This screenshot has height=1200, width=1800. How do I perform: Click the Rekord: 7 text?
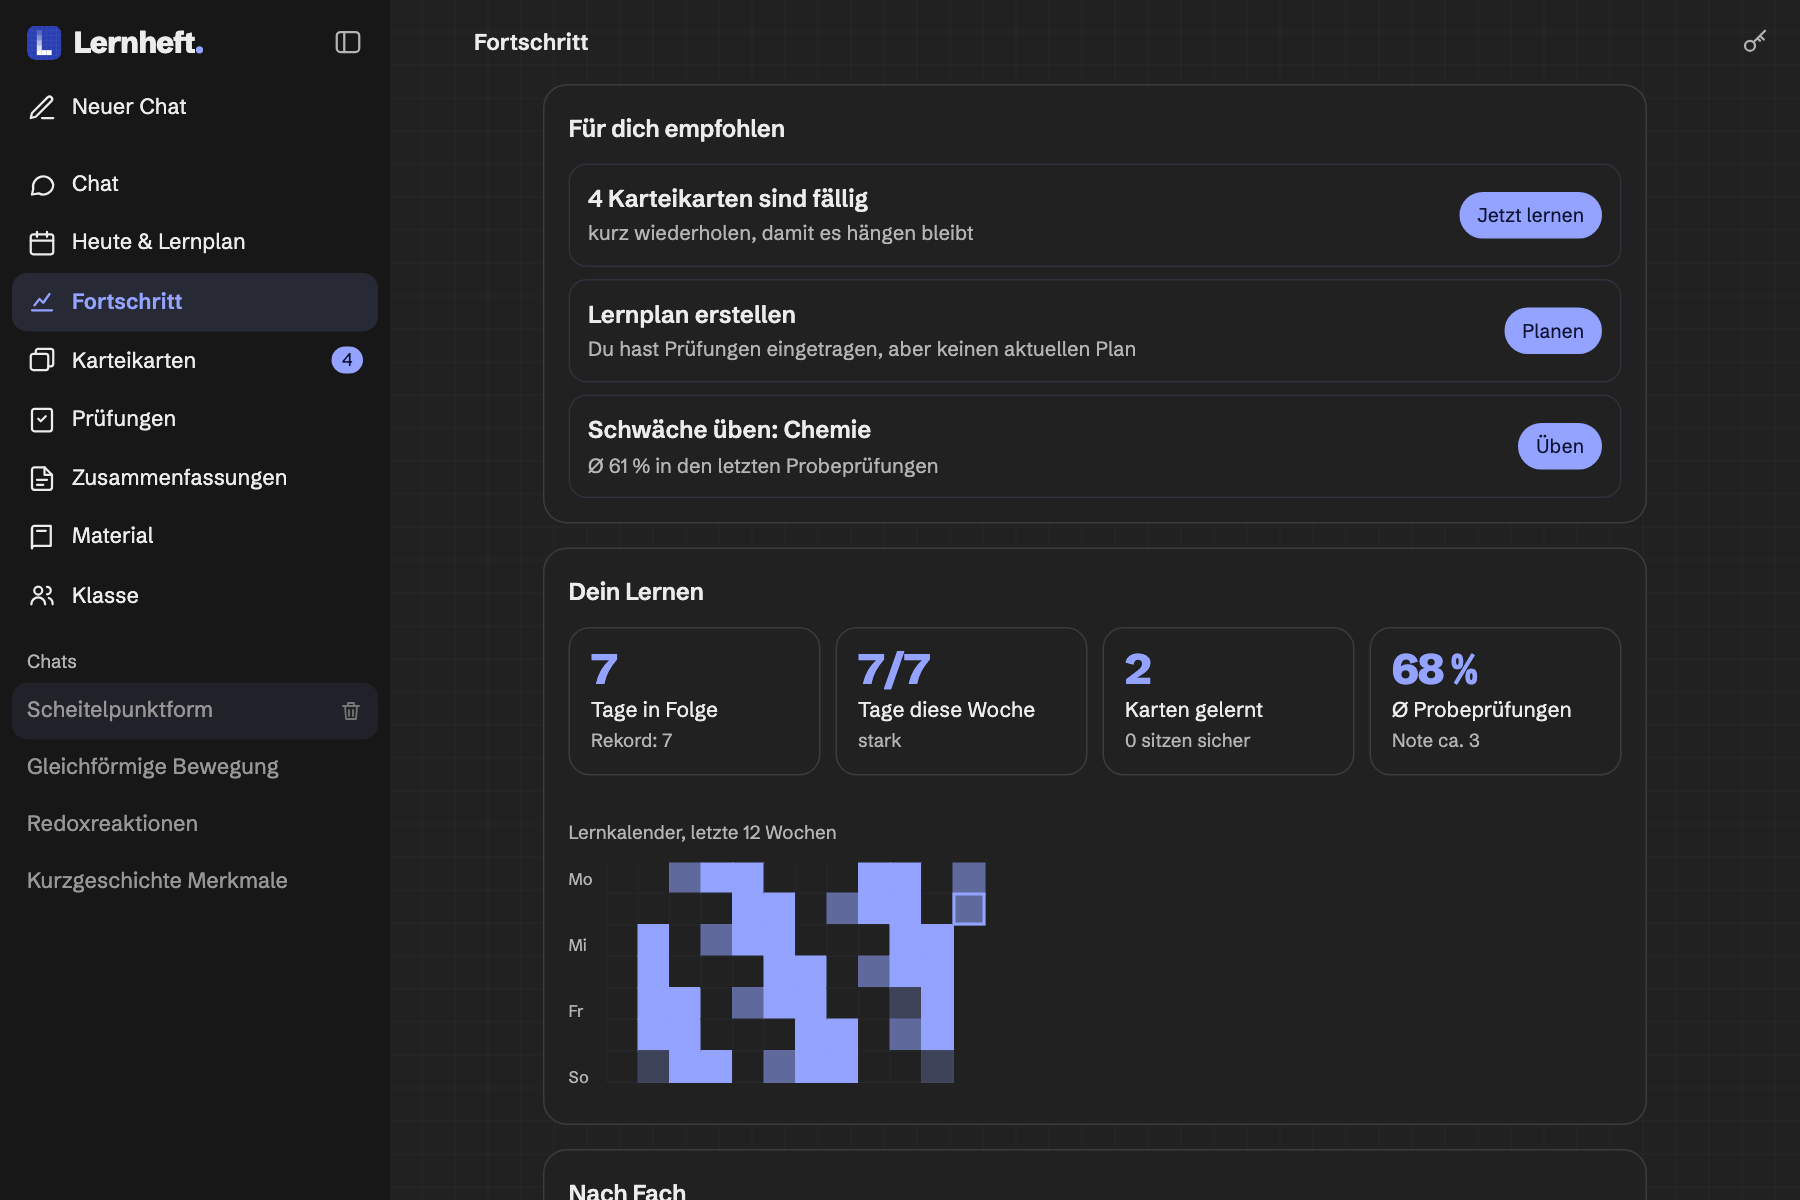(632, 741)
